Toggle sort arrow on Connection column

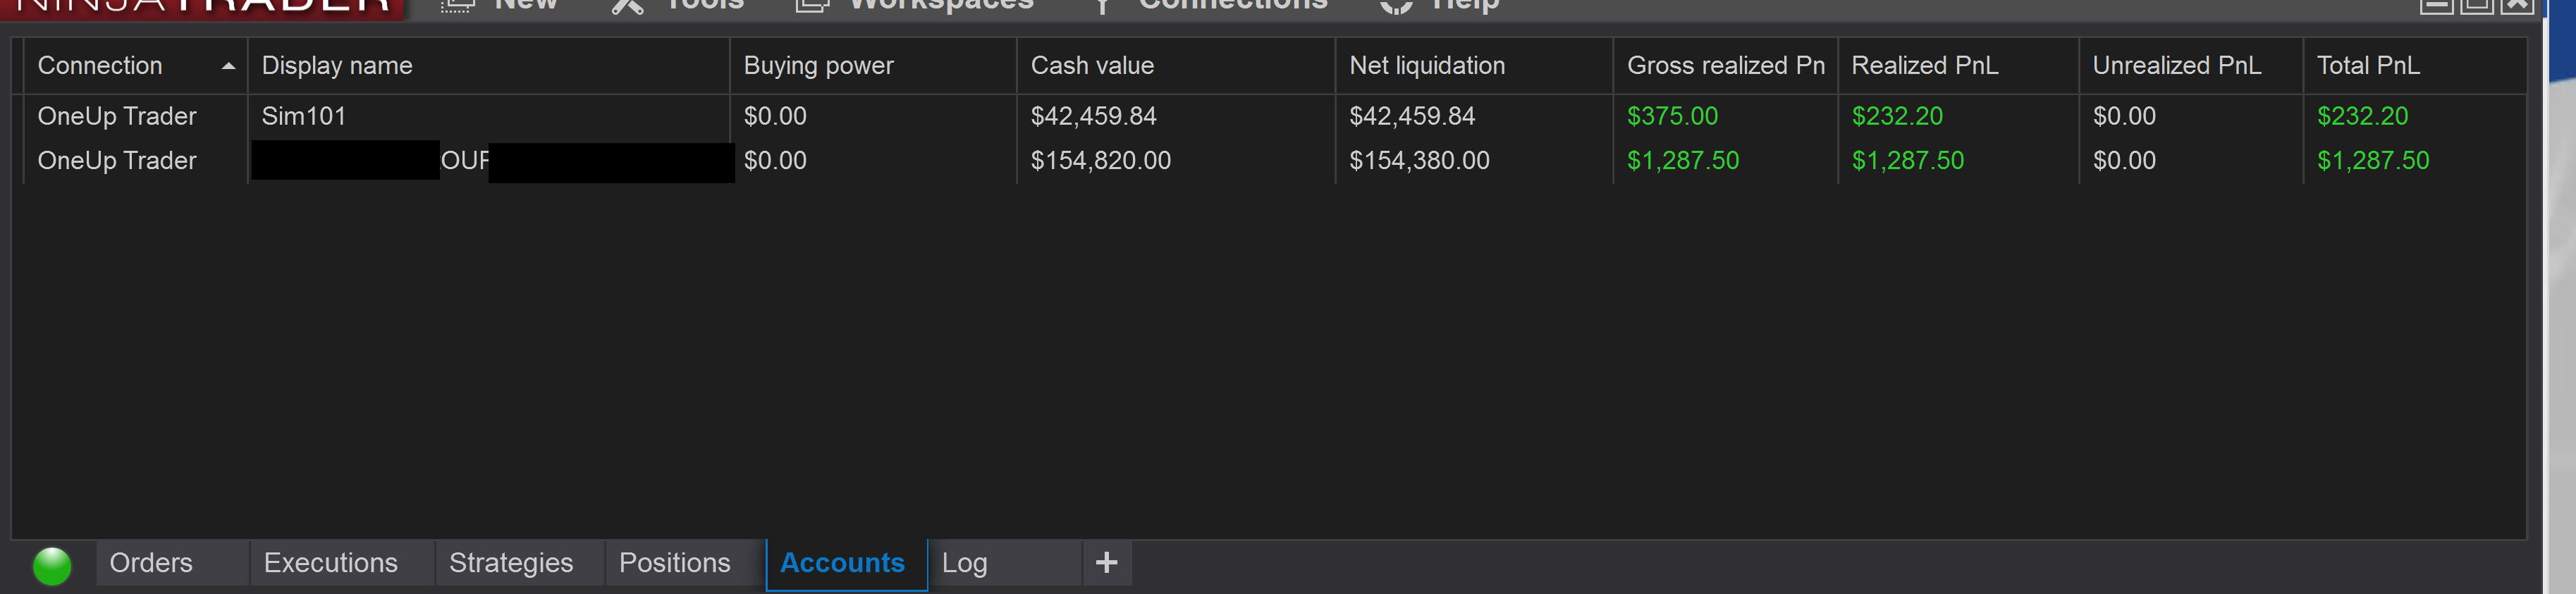228,66
